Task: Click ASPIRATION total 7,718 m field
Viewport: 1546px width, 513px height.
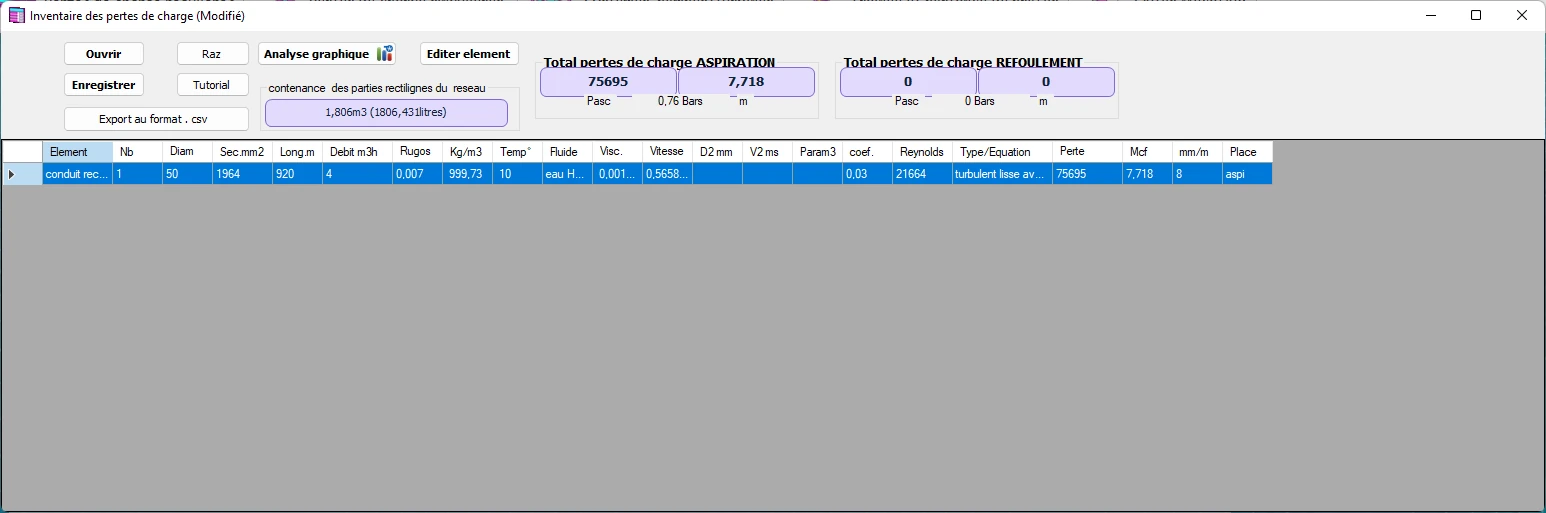Action: [746, 82]
